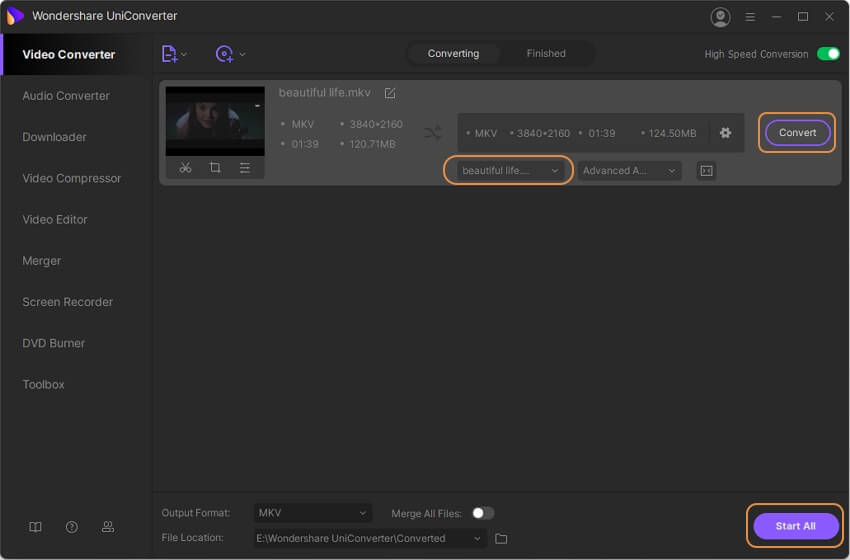This screenshot has height=560, width=850.
Task: Open the Add Files dropdown arrow
Action: (184, 54)
